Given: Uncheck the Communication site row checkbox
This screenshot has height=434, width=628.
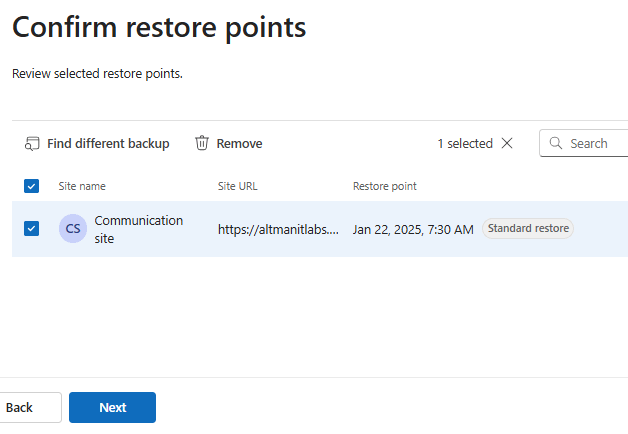Looking at the screenshot, I should (x=31, y=229).
